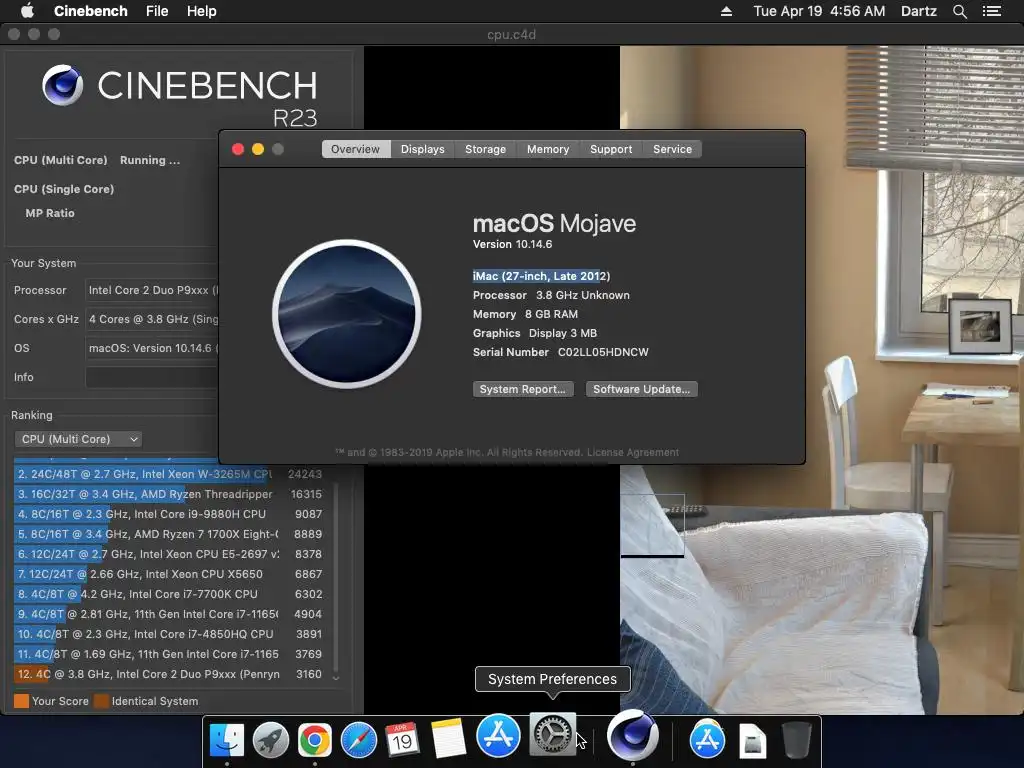Select the Xeon E5-2697 ranking row
The image size is (1024, 768).
click(168, 554)
